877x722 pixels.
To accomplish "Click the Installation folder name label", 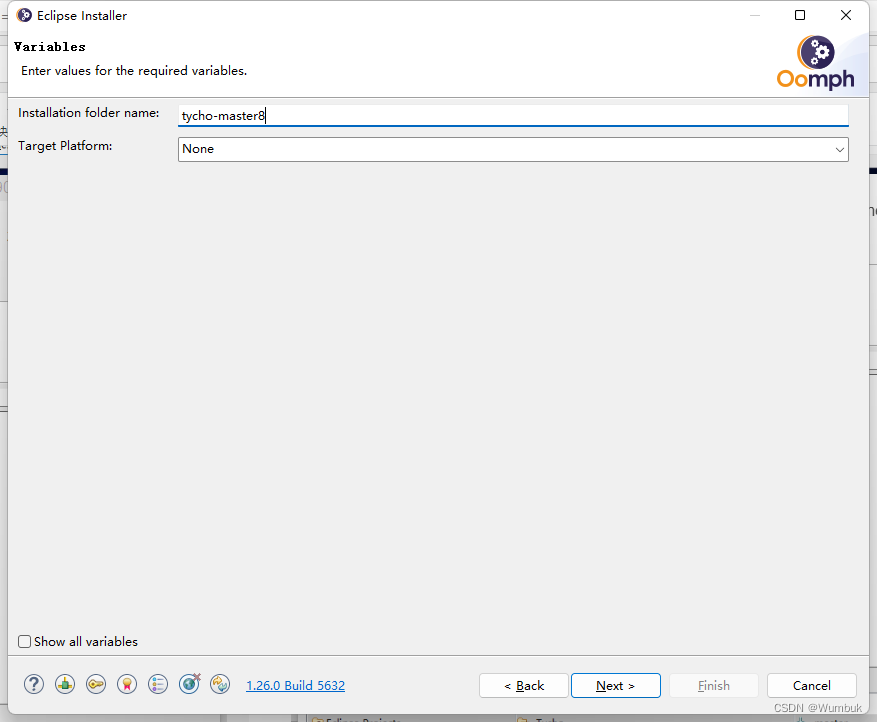I will coord(88,113).
